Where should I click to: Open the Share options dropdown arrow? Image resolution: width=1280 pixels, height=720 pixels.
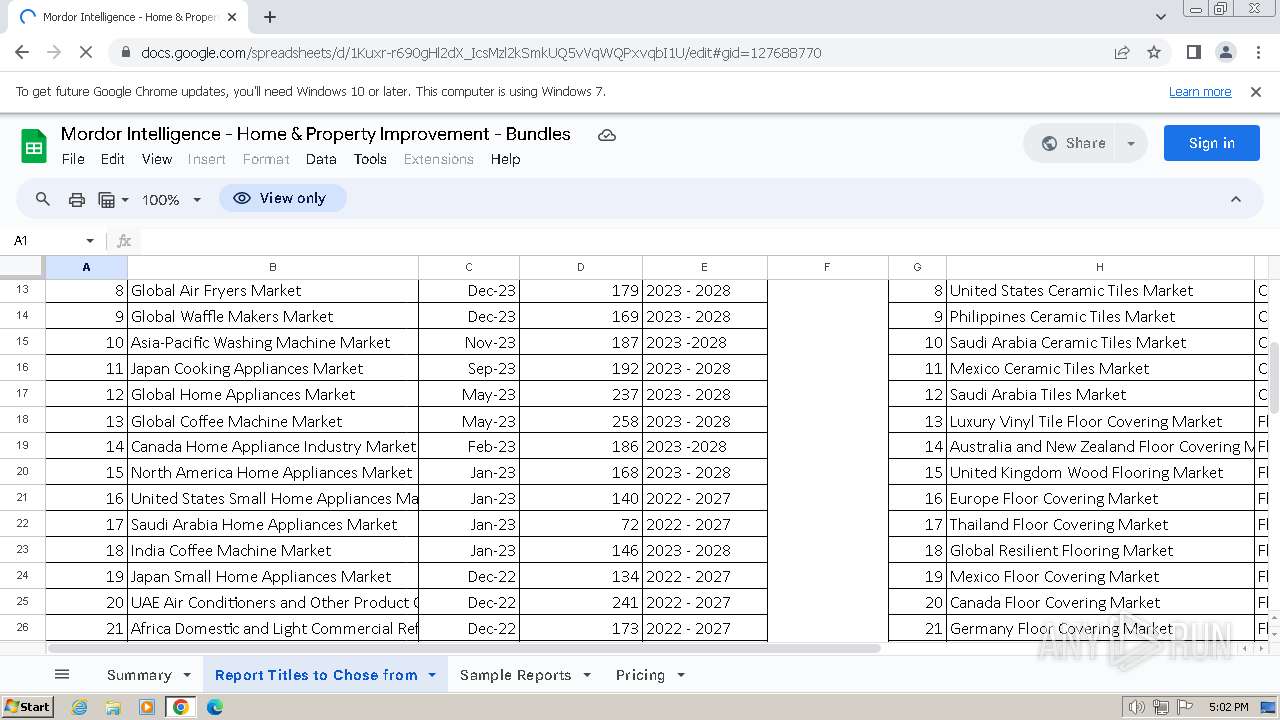pyautogui.click(x=1131, y=143)
